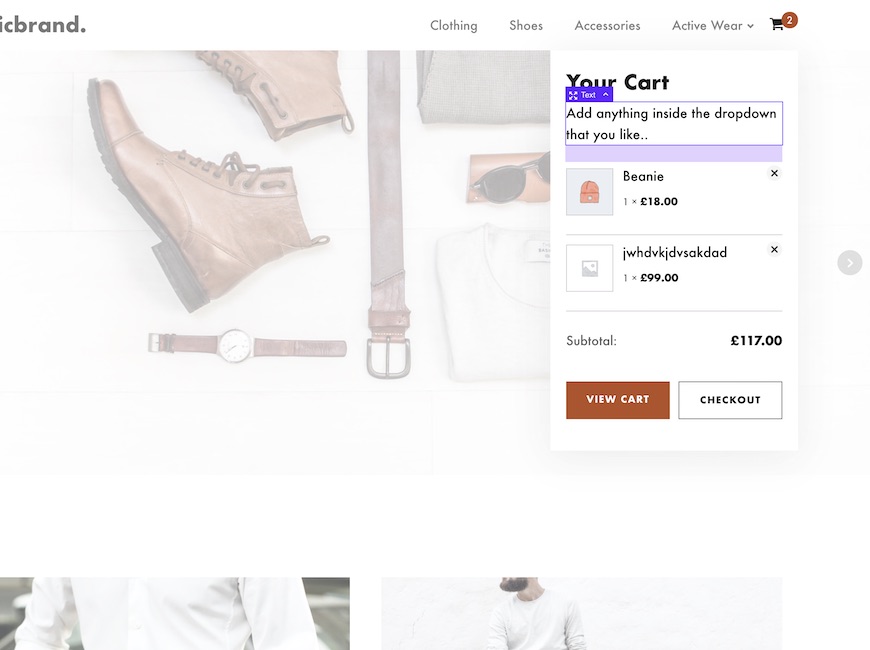Click the move handle icon on Text label
Viewport: 870px width, 650px height.
point(573,95)
